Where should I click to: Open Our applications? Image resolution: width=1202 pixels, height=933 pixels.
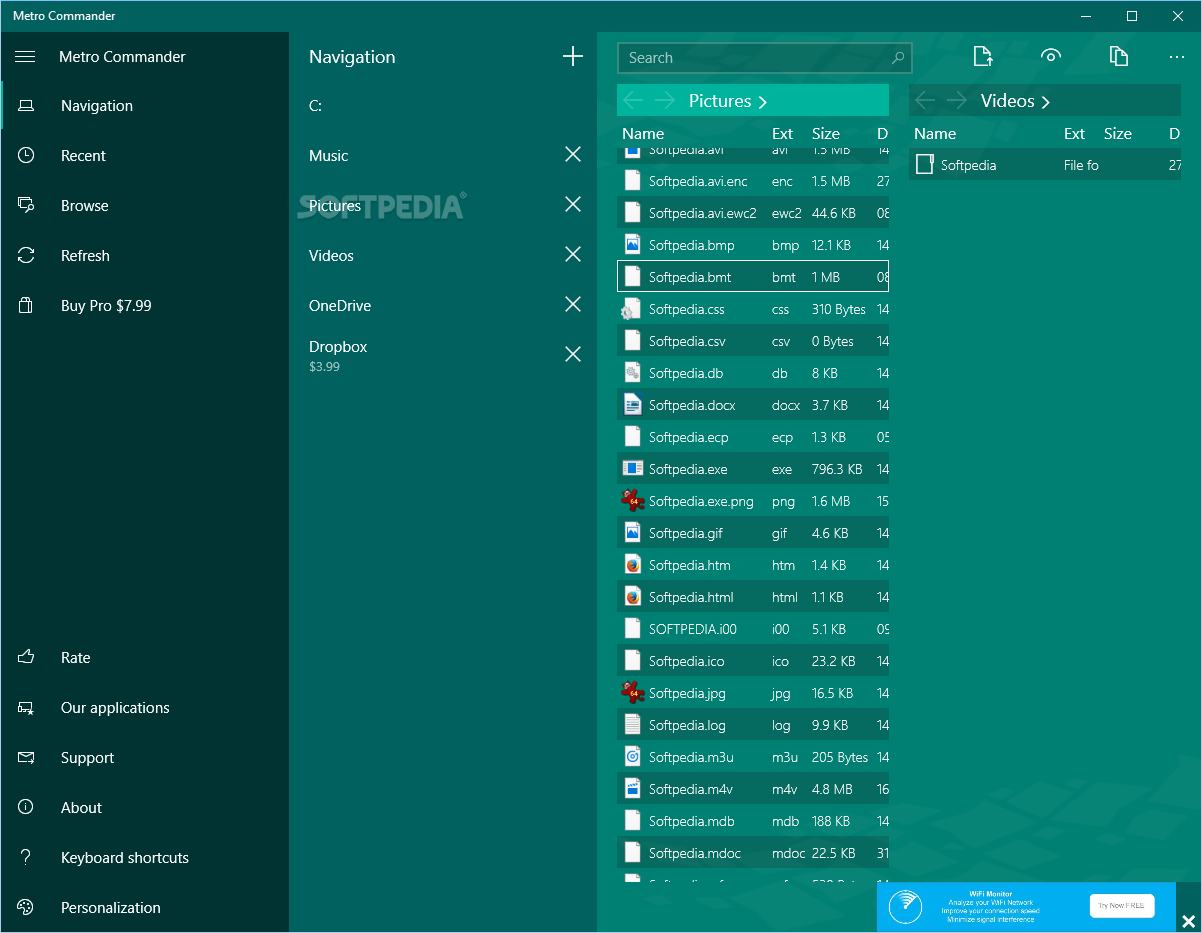(145, 708)
